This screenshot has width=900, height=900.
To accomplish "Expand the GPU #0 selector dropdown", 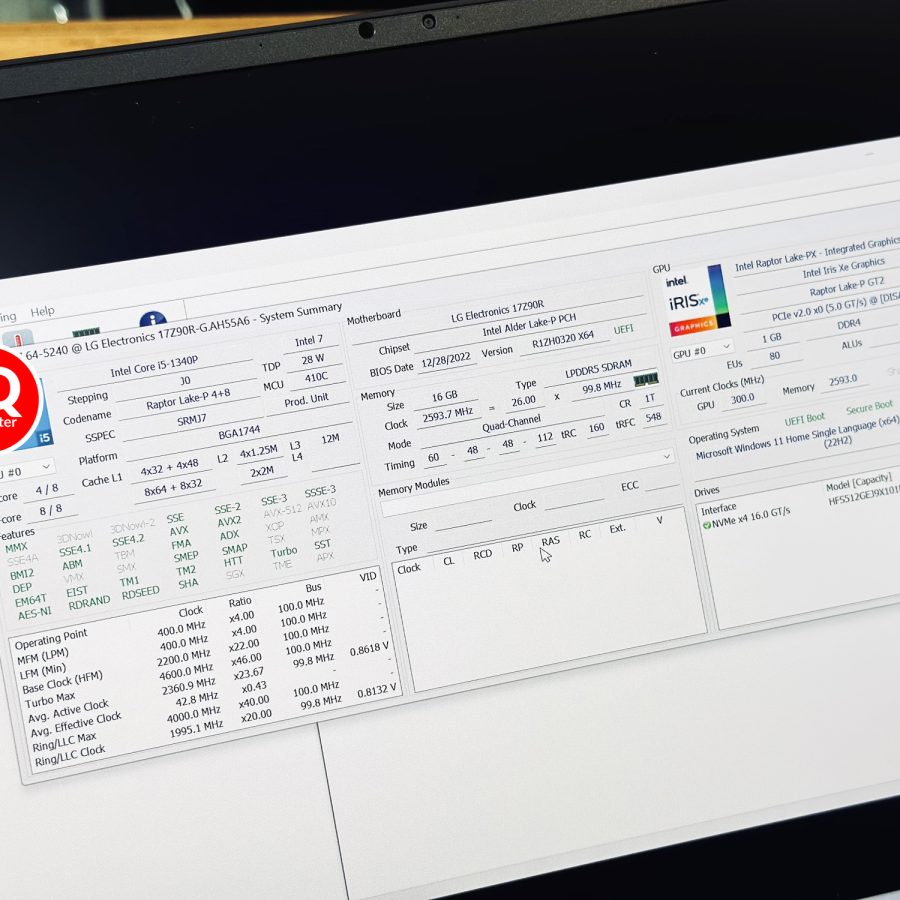I will pos(701,351).
